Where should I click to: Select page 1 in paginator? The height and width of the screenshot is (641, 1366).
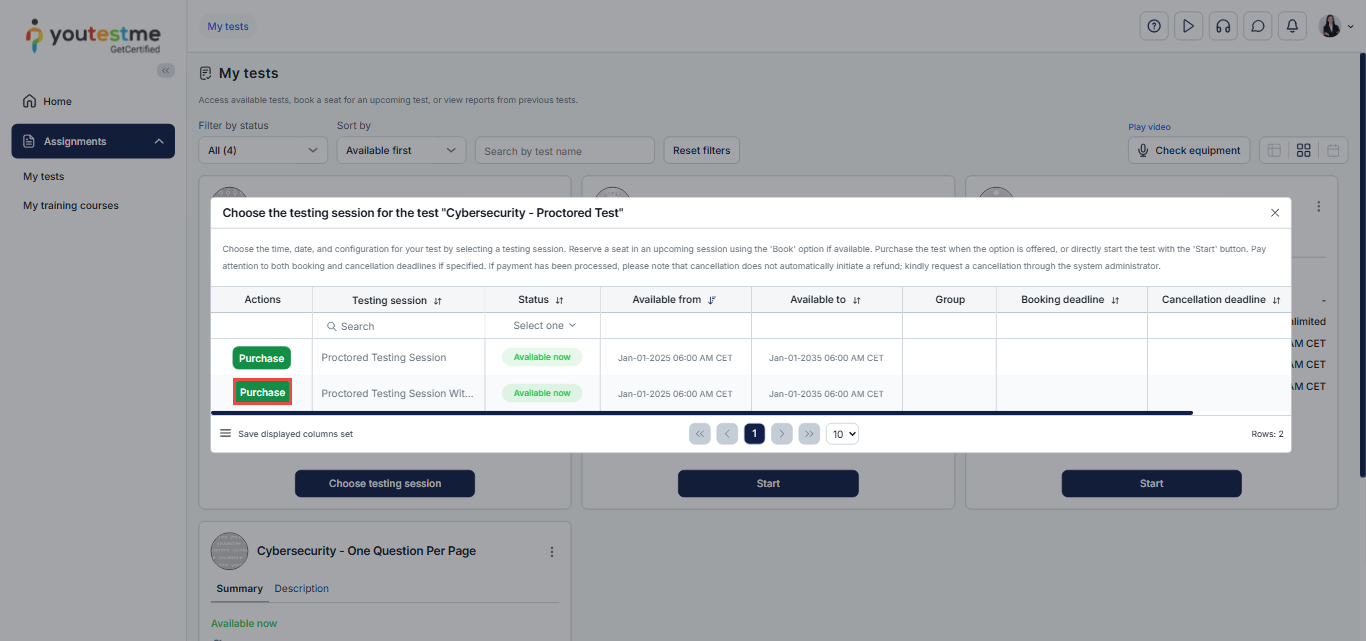755,434
